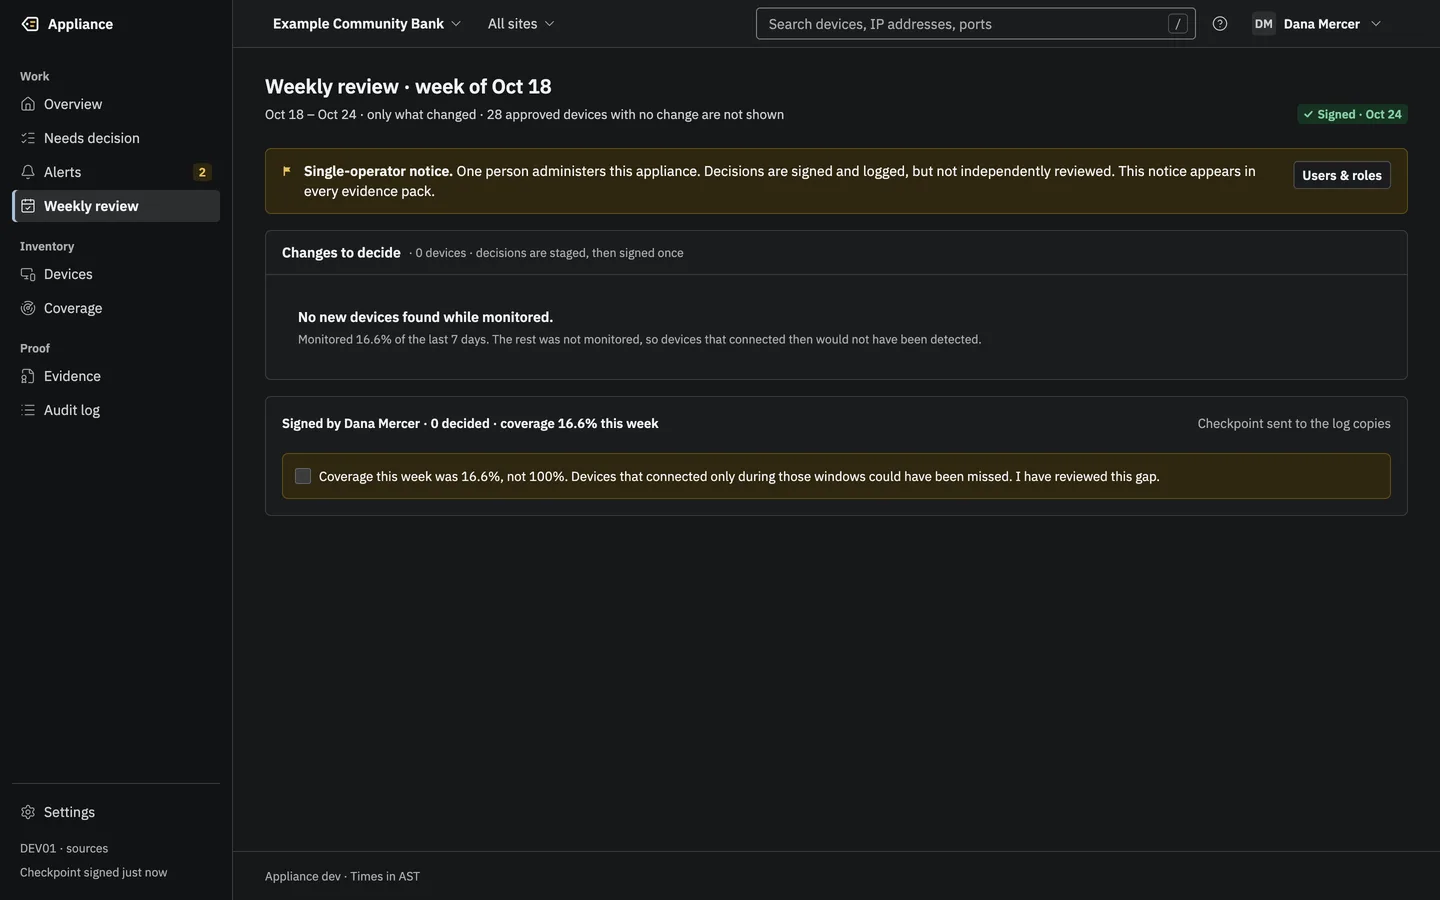Open the Alerts section
The width and height of the screenshot is (1440, 900).
click(x=116, y=172)
